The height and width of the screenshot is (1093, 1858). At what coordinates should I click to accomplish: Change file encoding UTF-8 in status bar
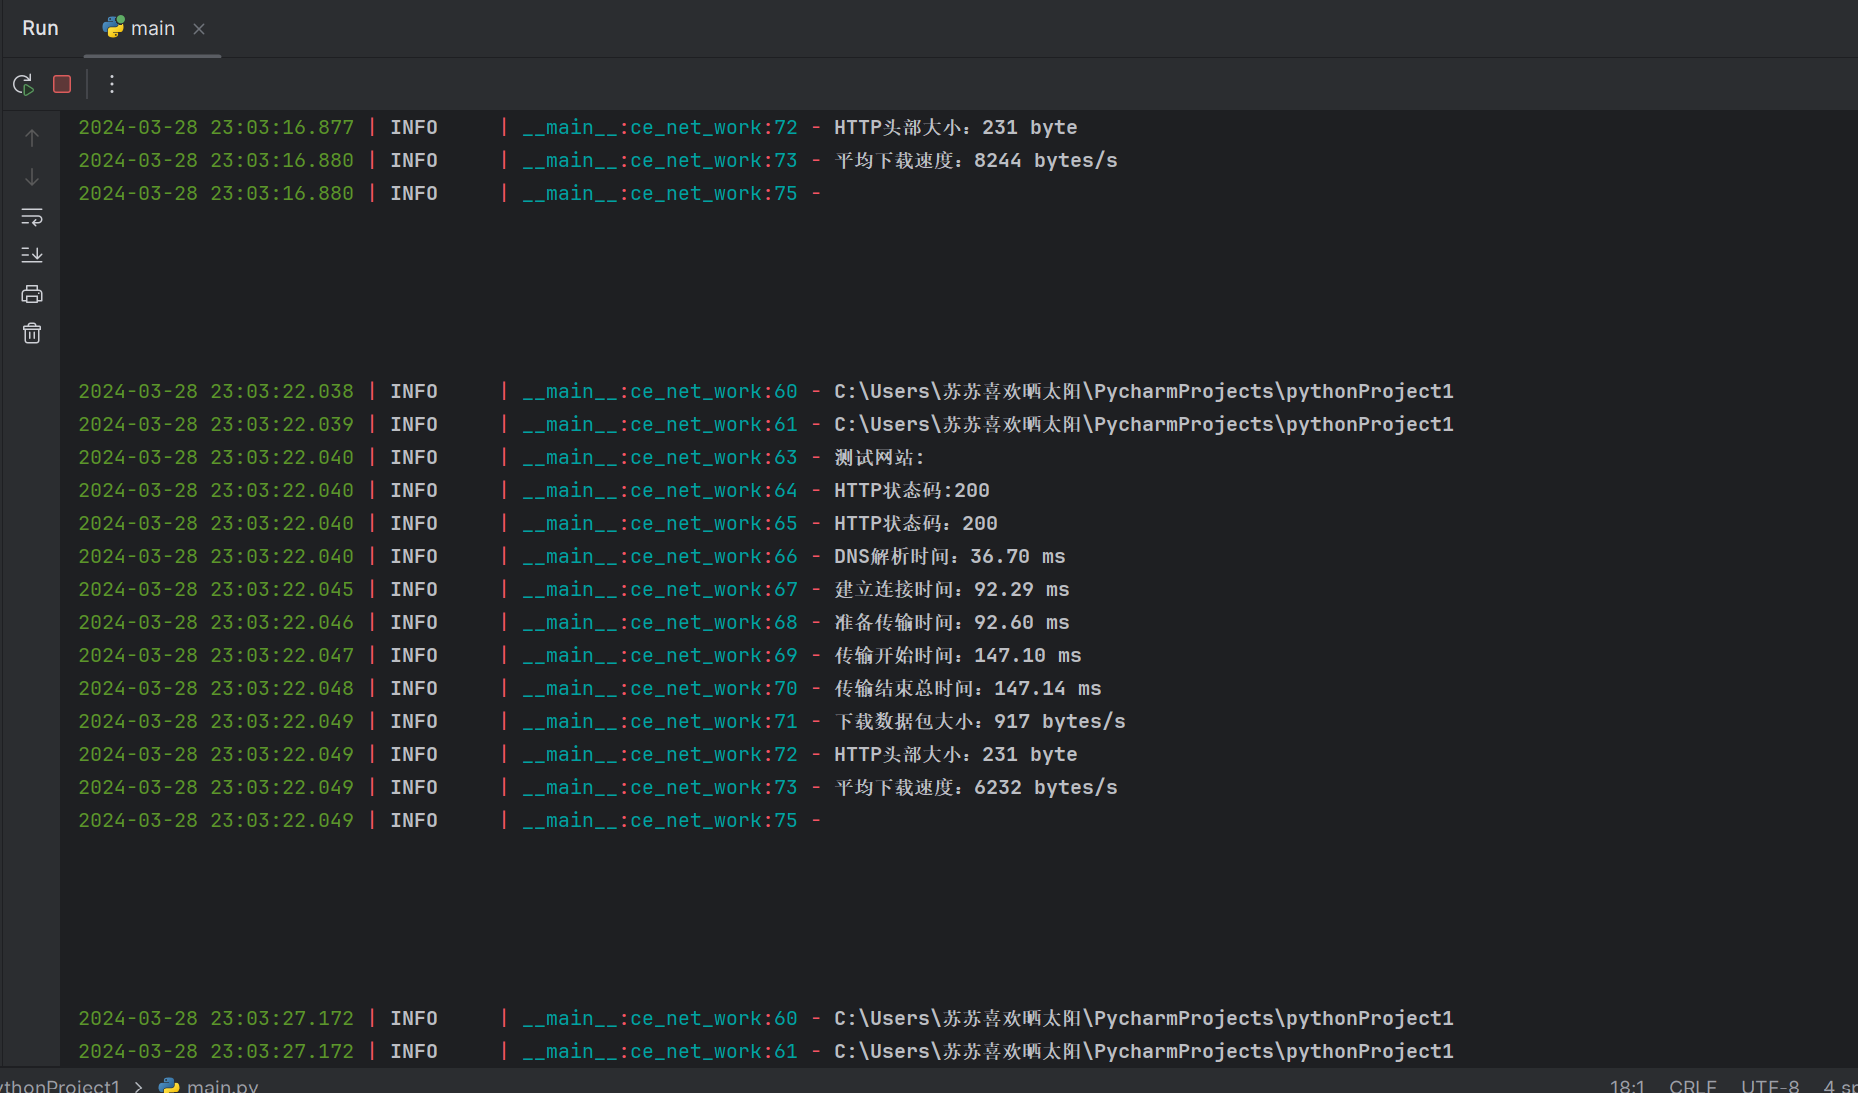coord(1769,1085)
